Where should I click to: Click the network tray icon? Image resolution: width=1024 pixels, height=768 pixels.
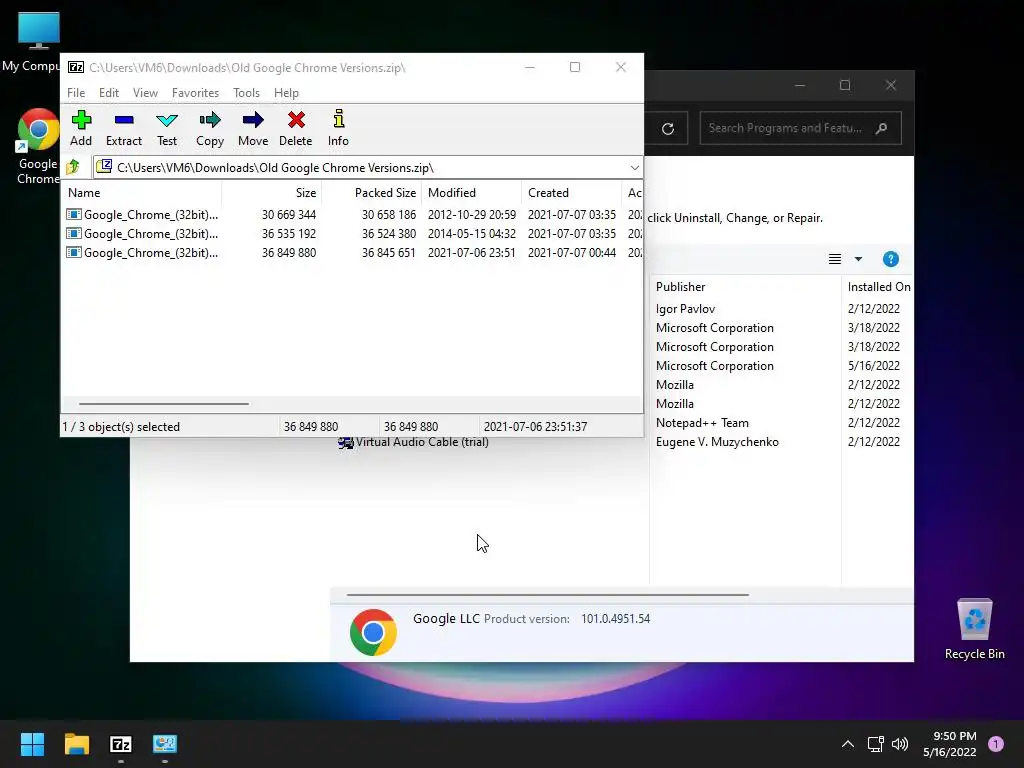875,744
